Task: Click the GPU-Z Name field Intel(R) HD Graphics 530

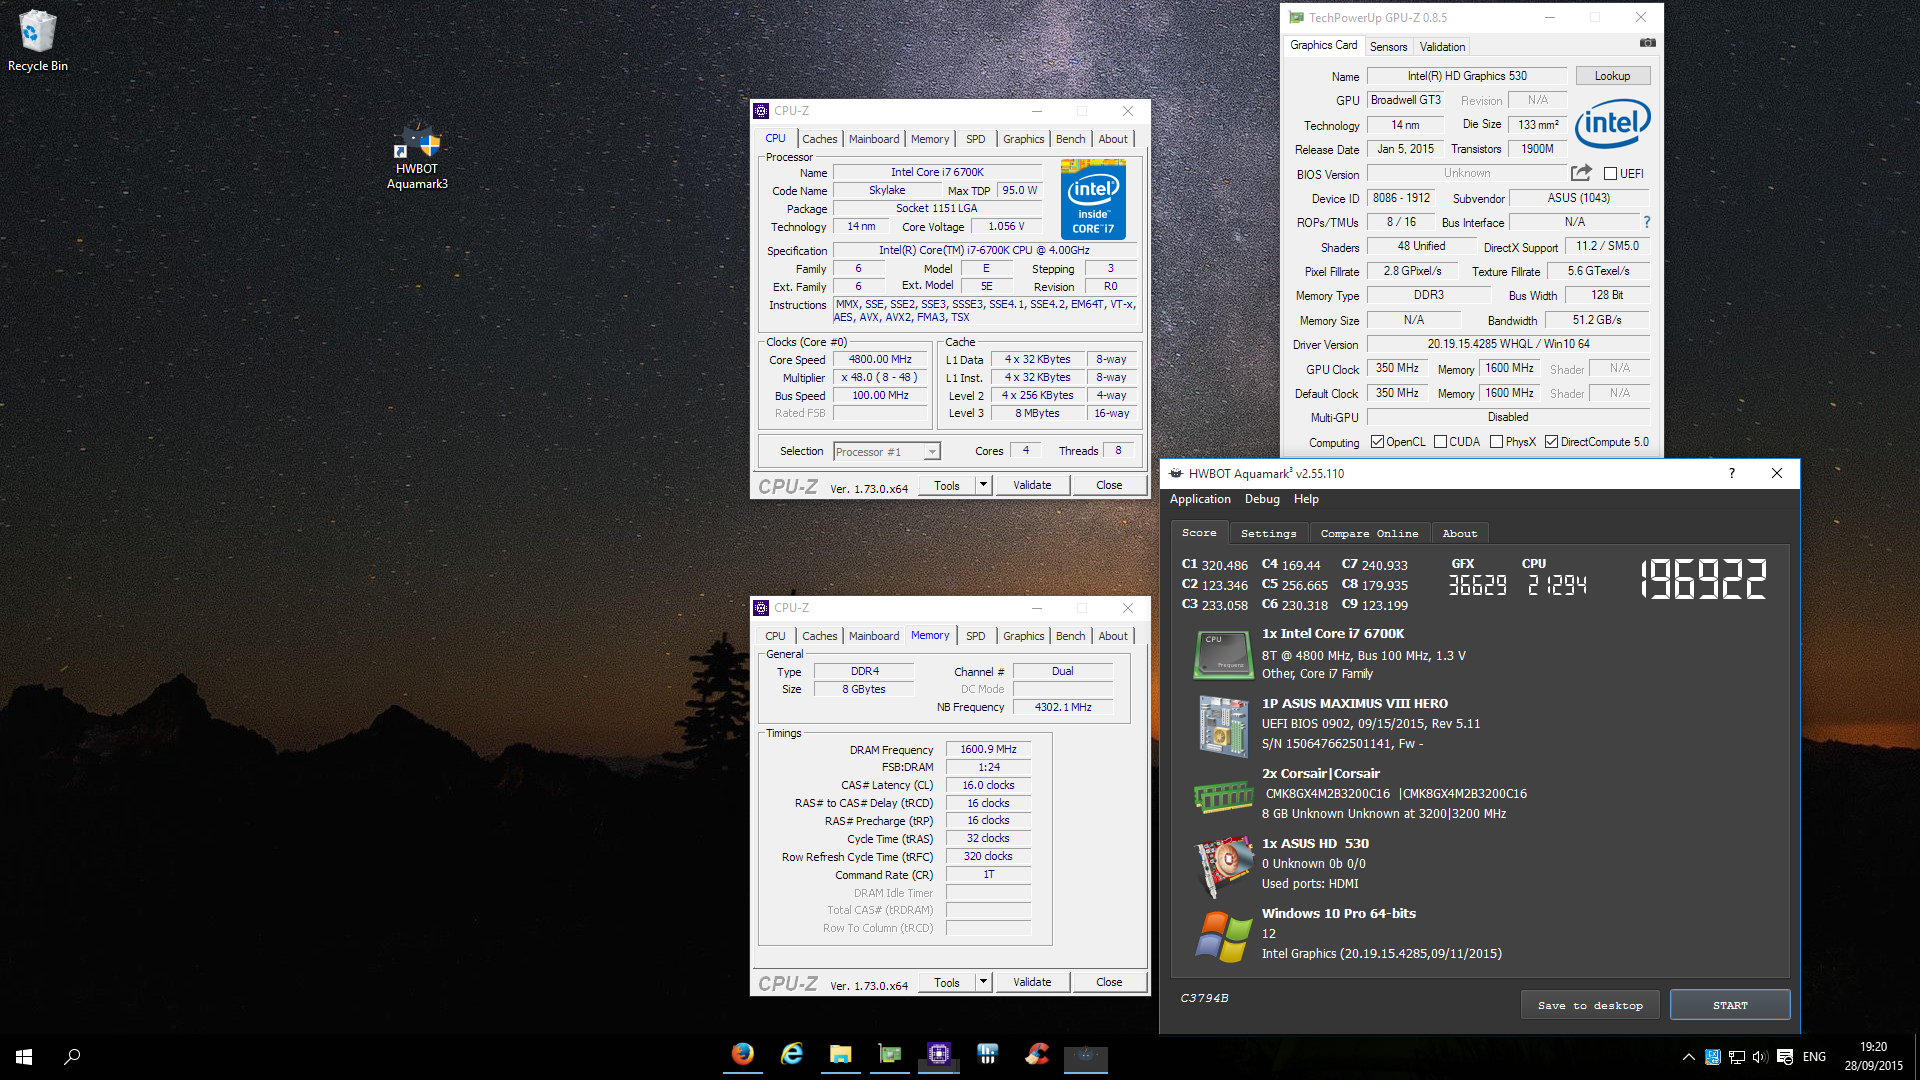Action: pyautogui.click(x=1467, y=76)
